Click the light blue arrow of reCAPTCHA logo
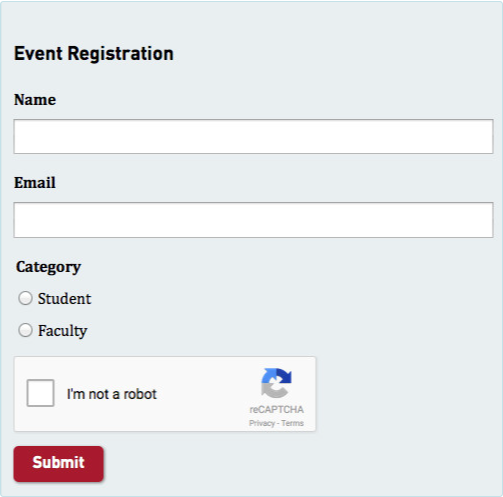 pyautogui.click(x=269, y=375)
